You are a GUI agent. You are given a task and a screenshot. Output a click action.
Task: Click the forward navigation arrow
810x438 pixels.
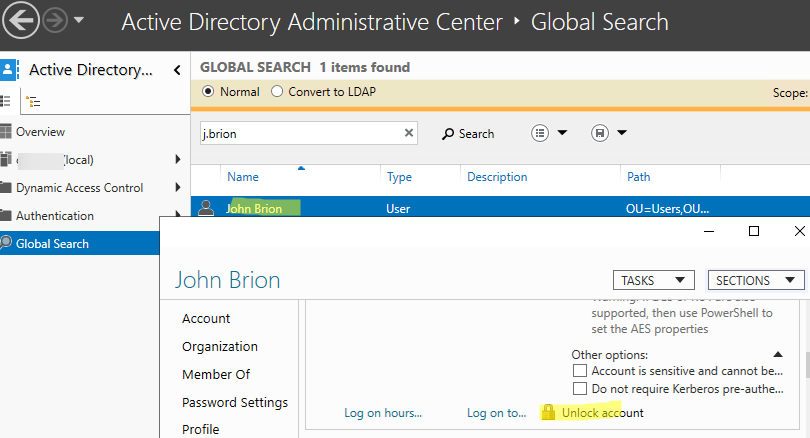click(55, 21)
